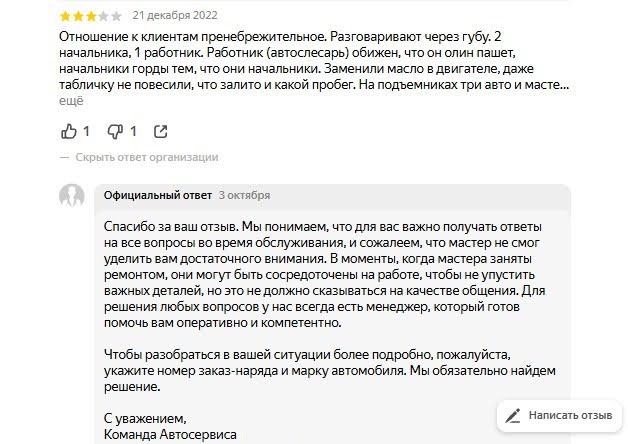
Task: Click the fifth gray rating star
Action: (x=117, y=17)
